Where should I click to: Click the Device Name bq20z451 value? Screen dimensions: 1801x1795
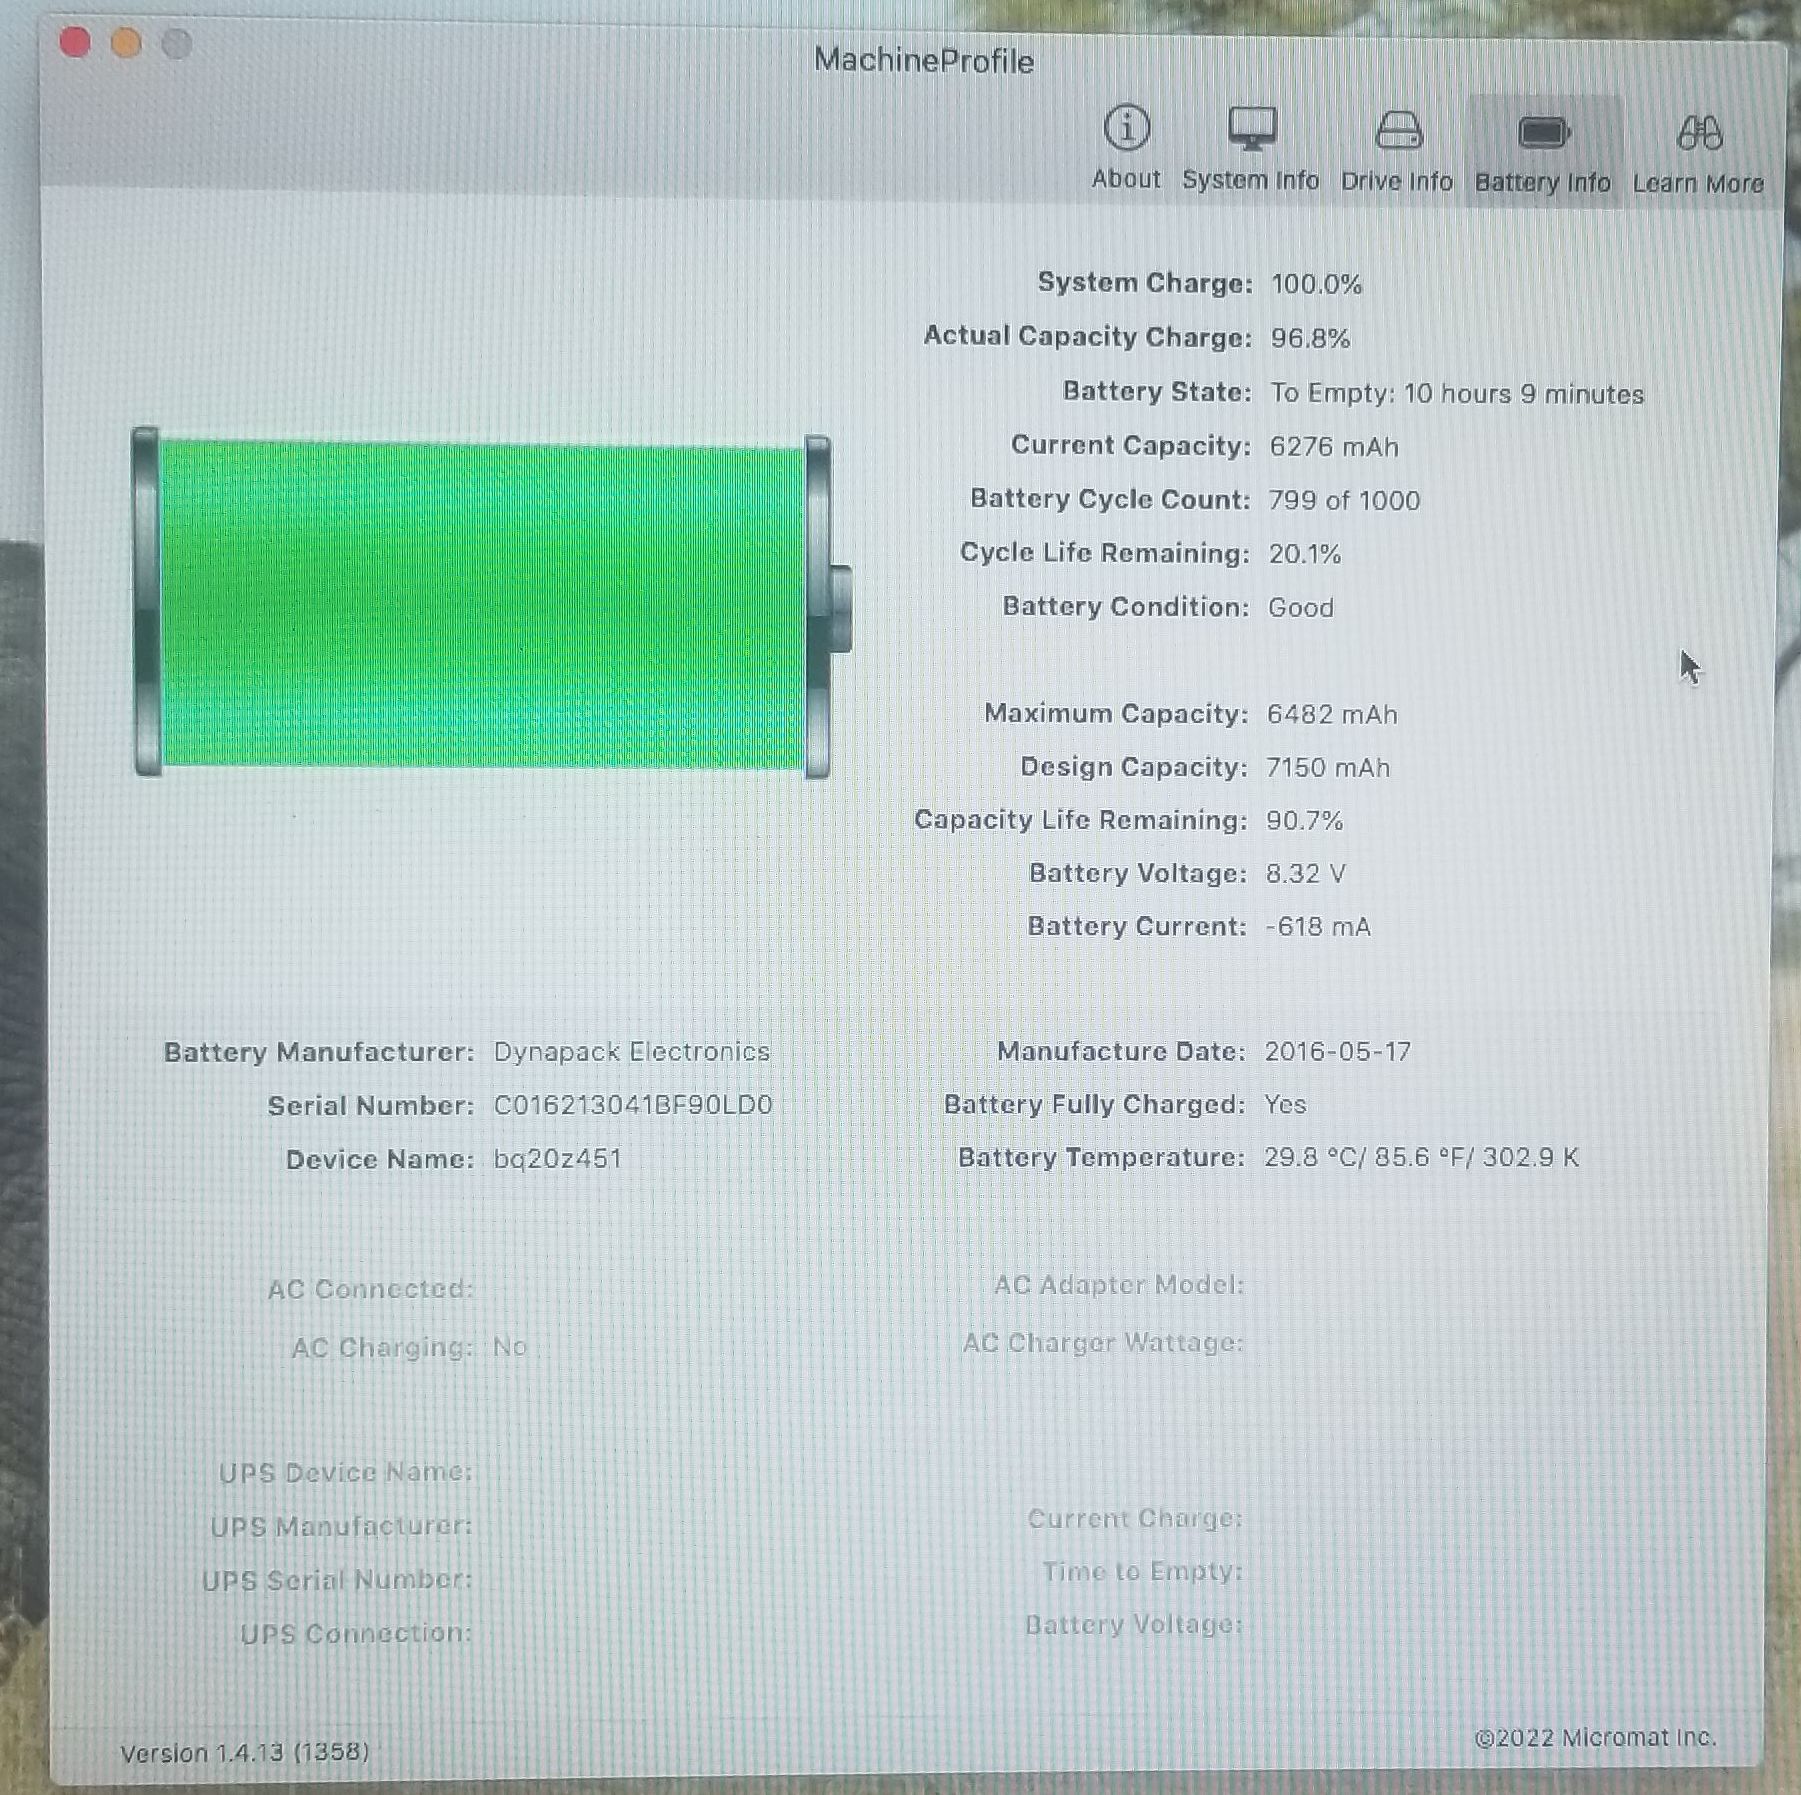tap(557, 1159)
